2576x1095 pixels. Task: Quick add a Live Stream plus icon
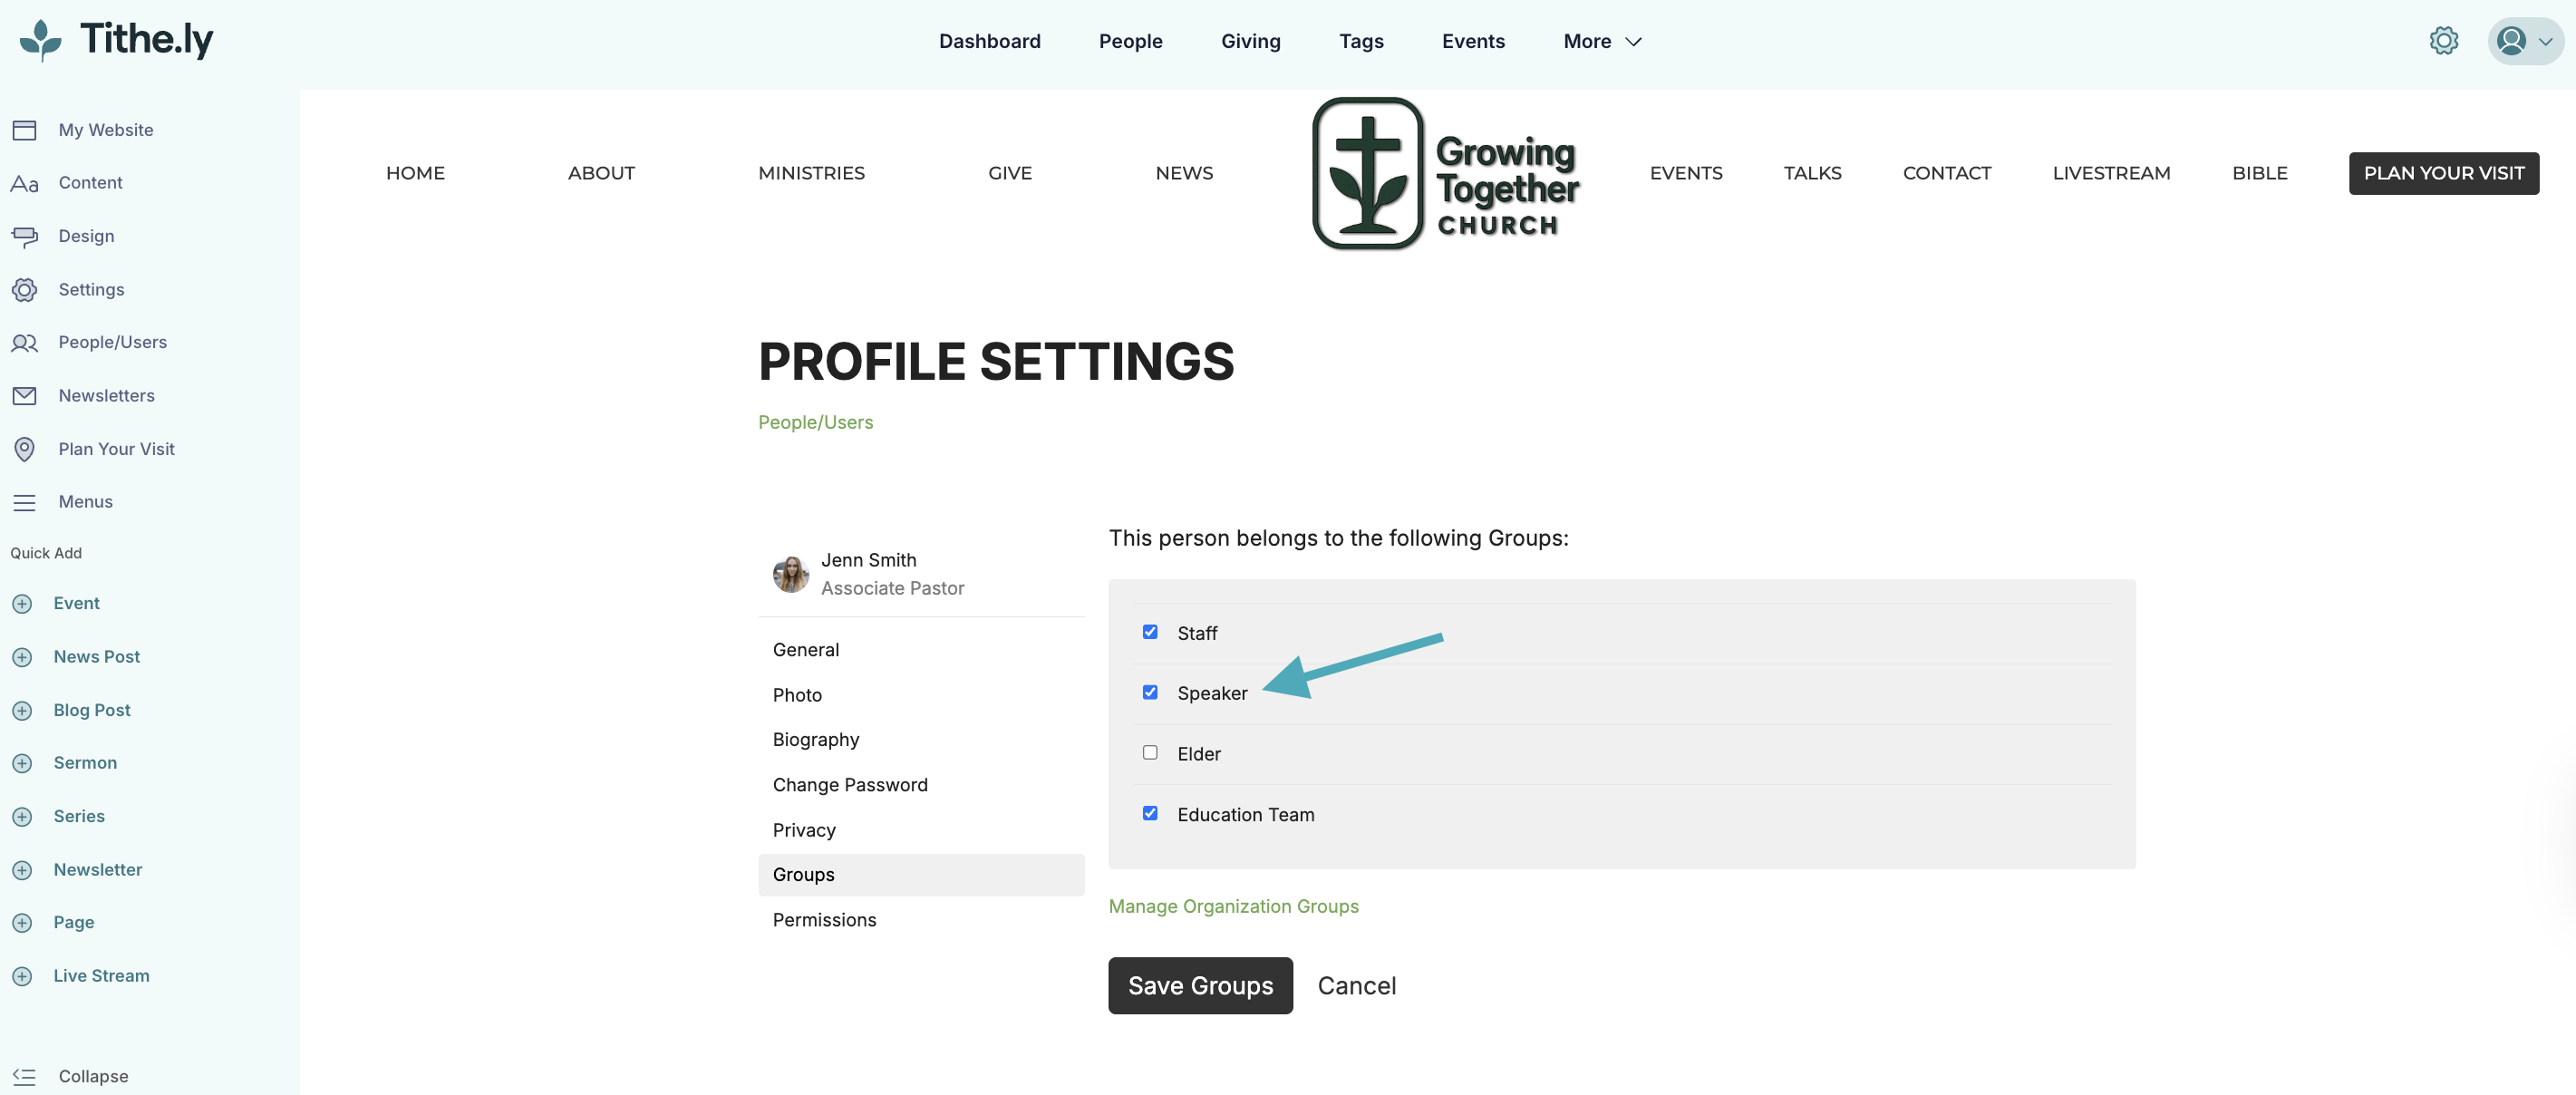tap(22, 976)
